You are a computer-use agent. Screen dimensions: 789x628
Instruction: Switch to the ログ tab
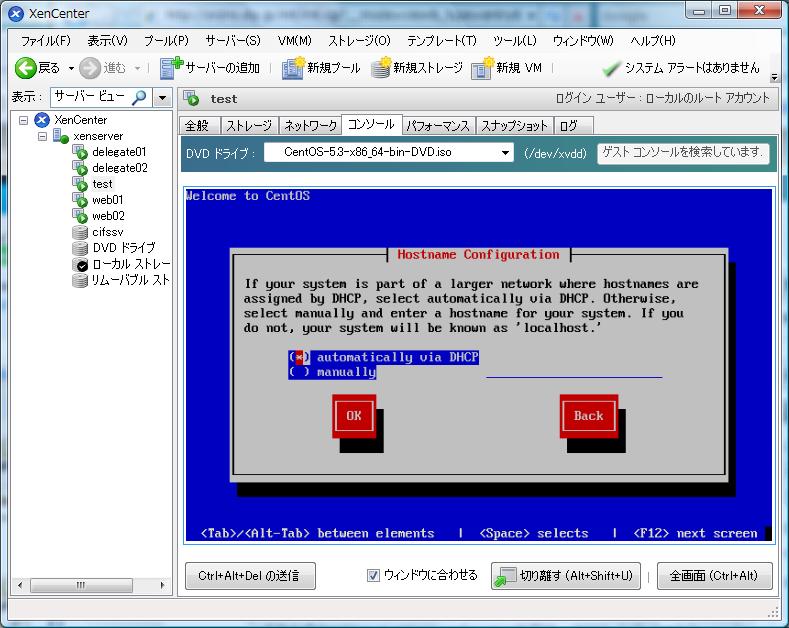pos(573,125)
